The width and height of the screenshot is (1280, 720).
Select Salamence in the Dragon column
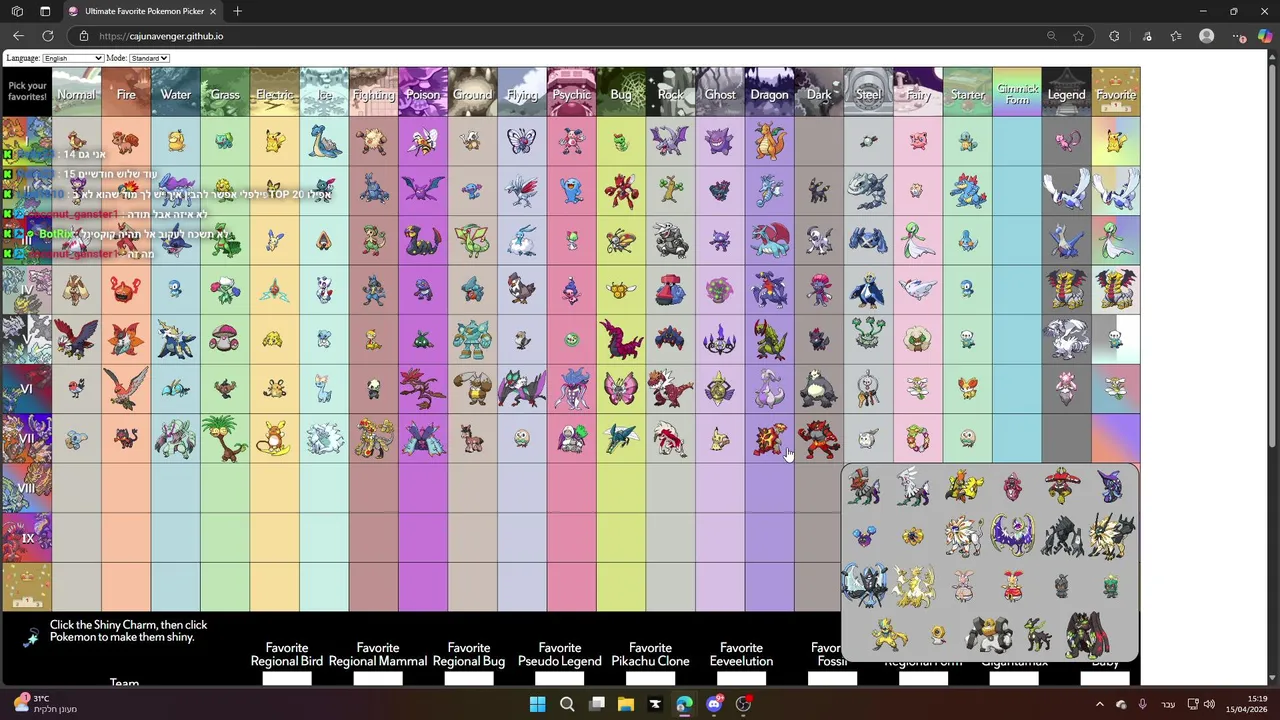(769, 240)
